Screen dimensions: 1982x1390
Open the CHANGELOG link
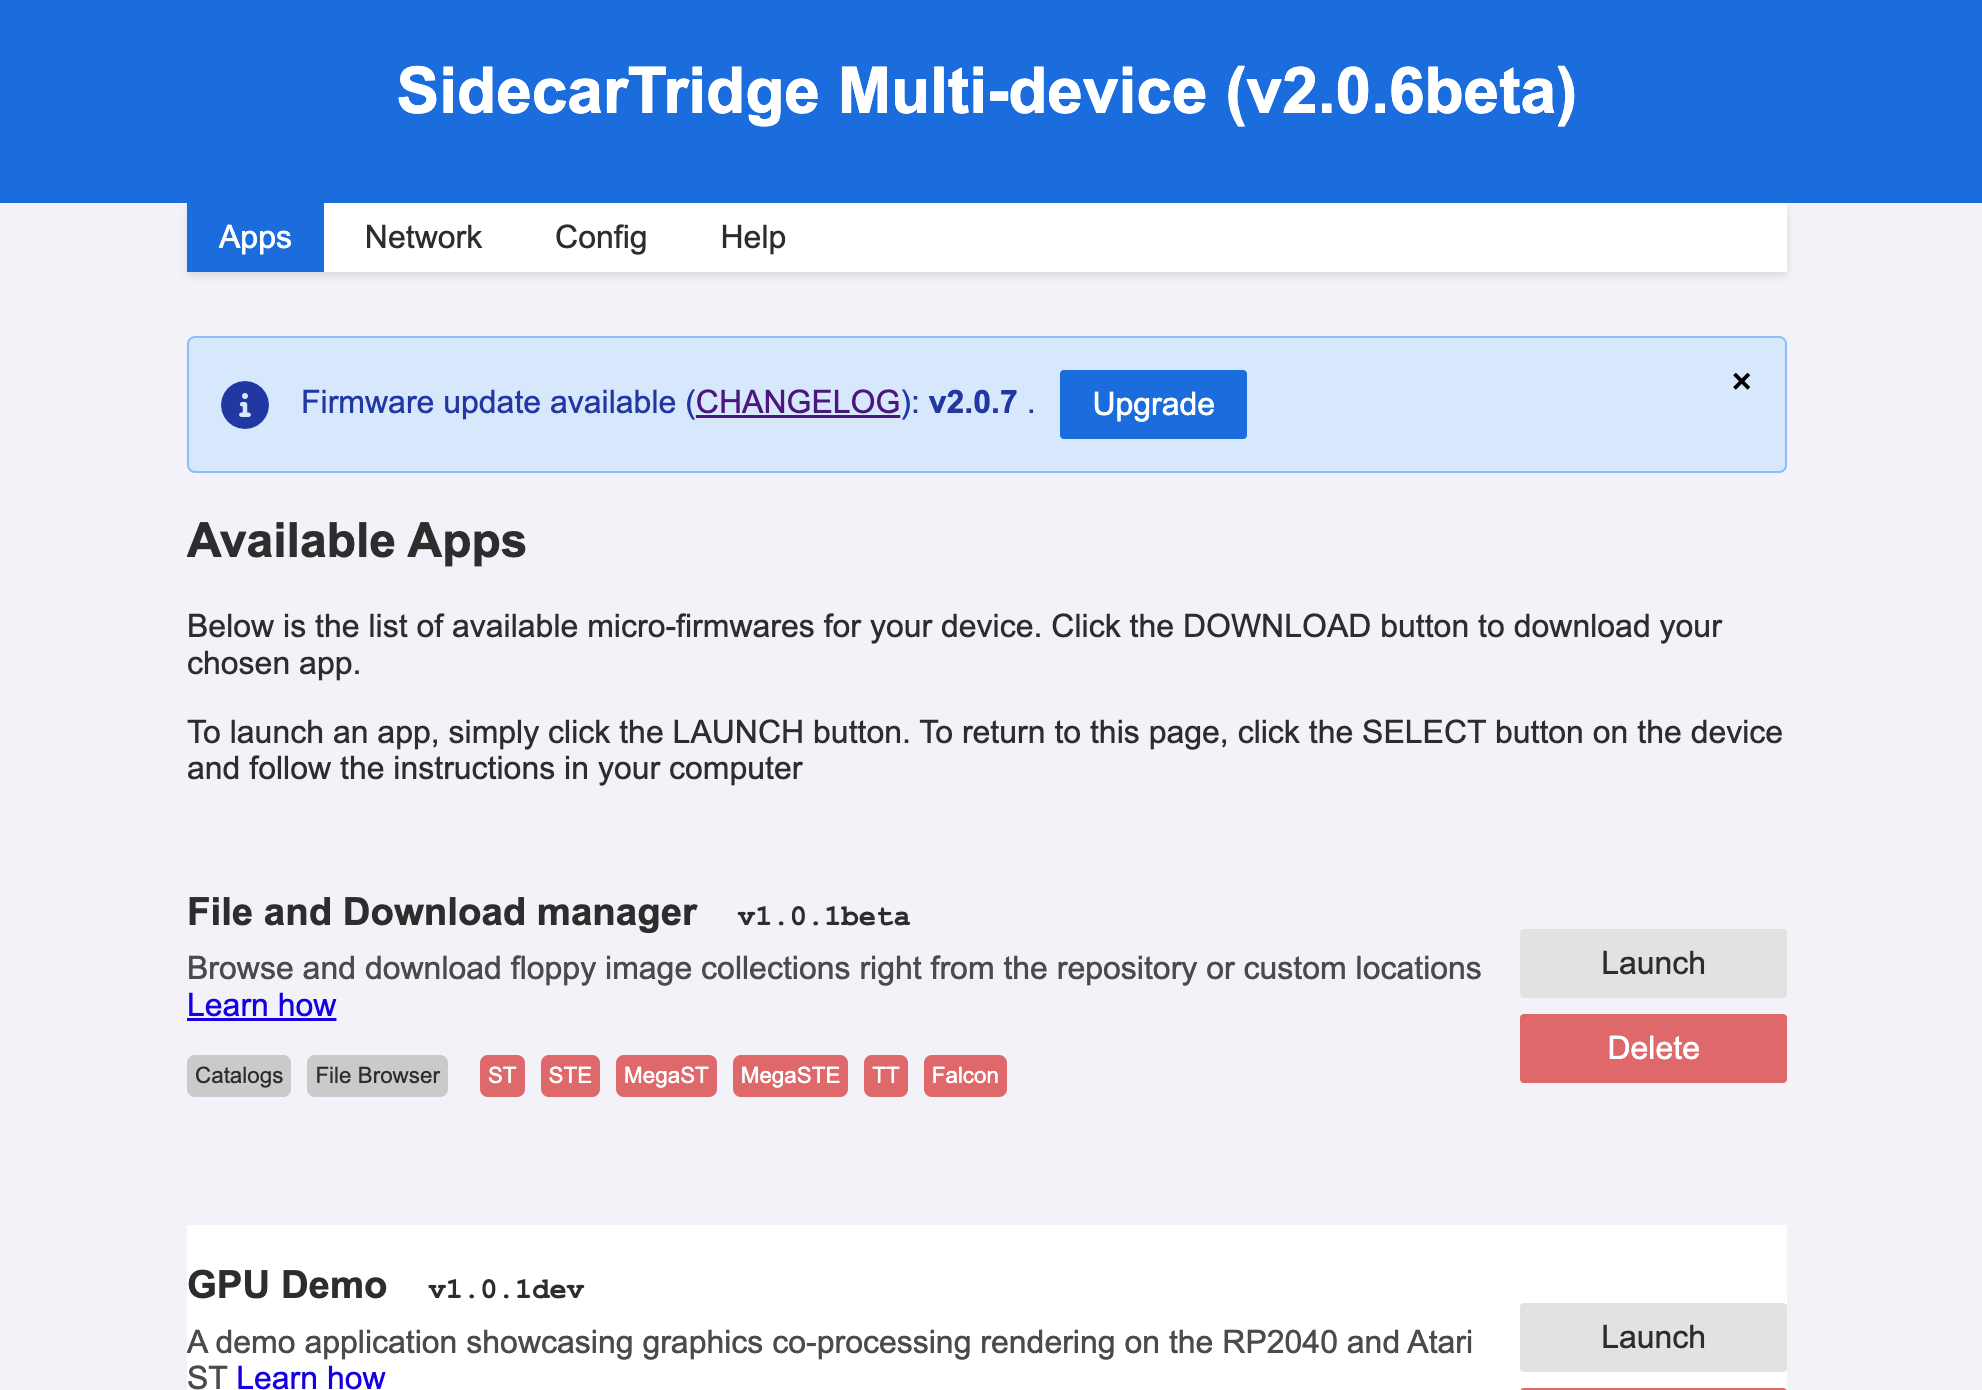[x=798, y=402]
